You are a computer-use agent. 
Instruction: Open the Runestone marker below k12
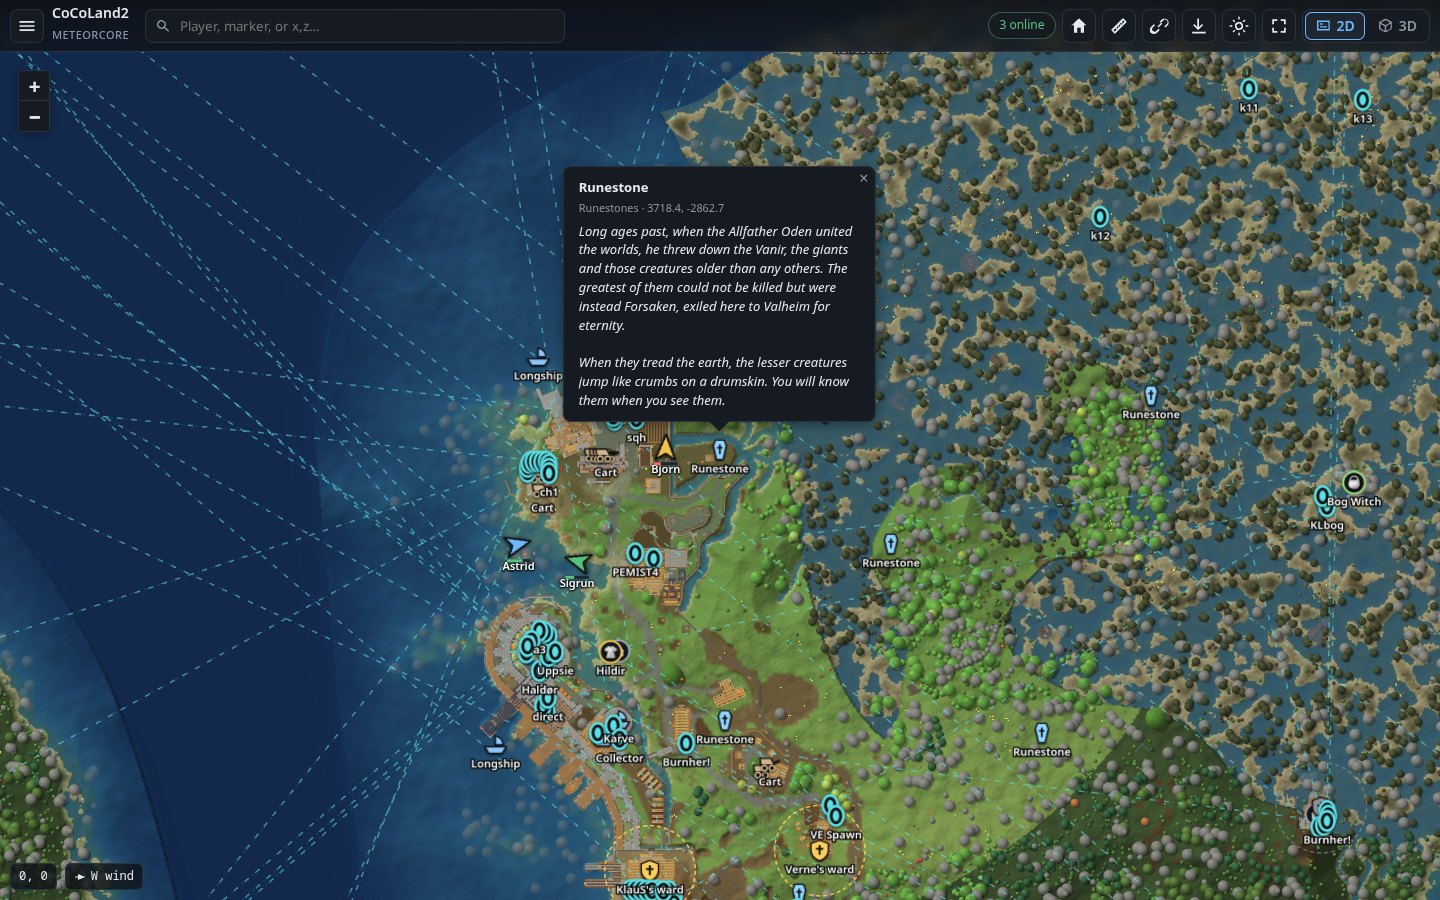(1150, 396)
